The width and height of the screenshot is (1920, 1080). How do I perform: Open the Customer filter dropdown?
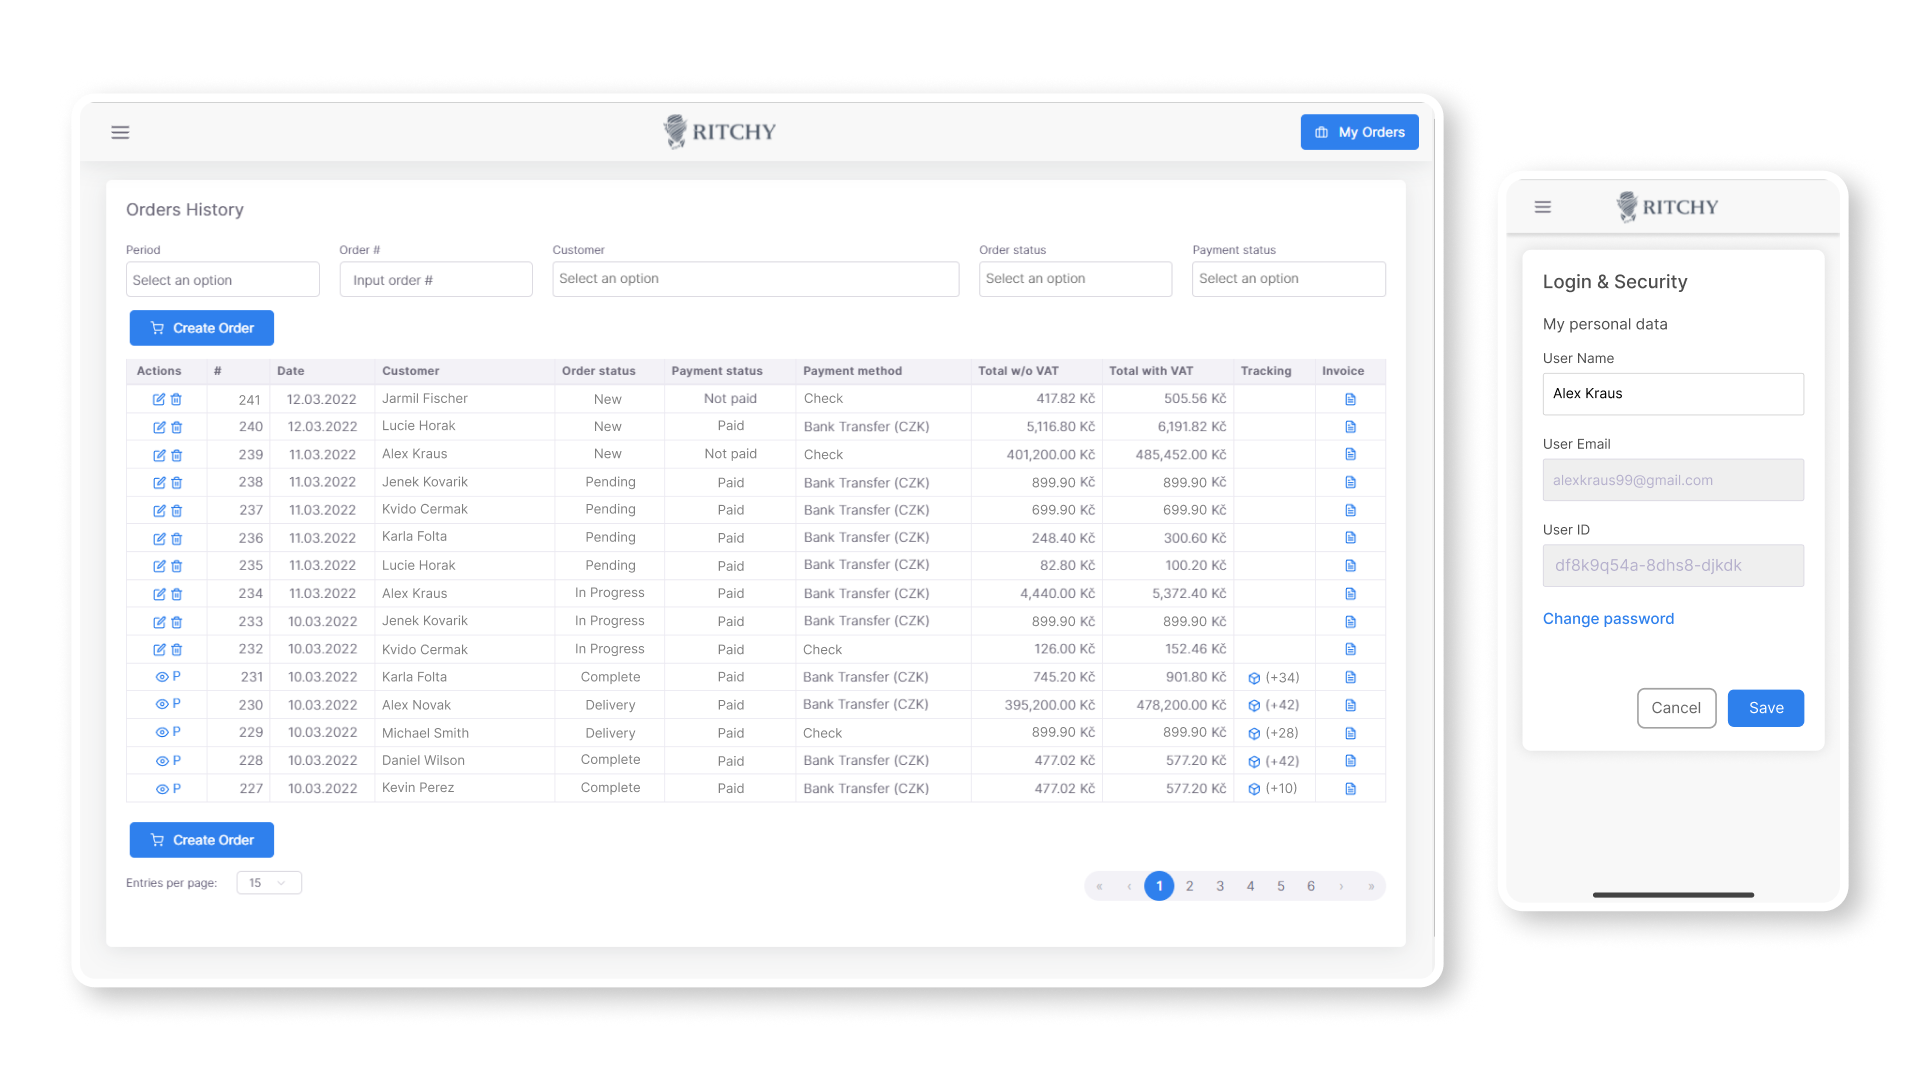pos(756,279)
